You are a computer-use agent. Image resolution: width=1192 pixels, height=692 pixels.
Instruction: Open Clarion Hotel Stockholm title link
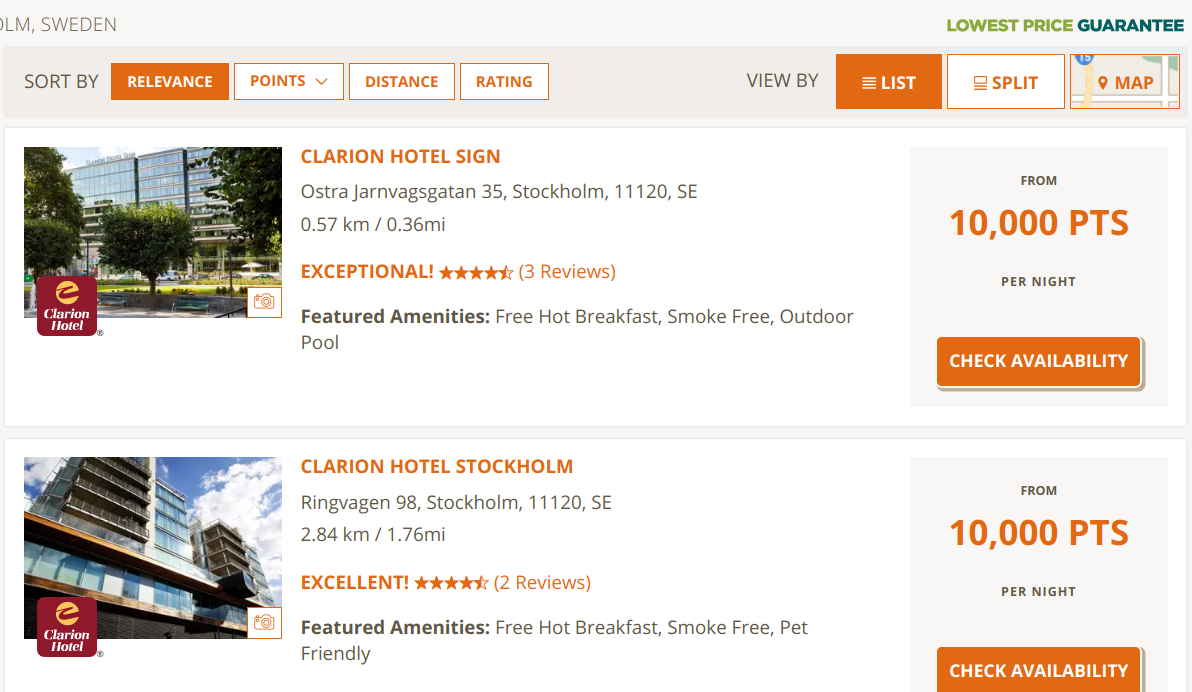tap(436, 467)
